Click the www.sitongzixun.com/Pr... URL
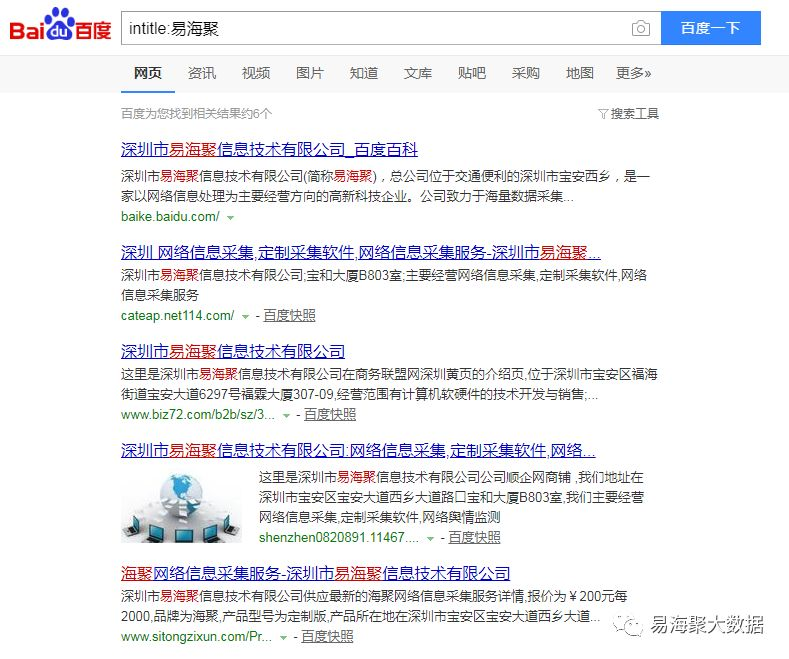 point(196,637)
